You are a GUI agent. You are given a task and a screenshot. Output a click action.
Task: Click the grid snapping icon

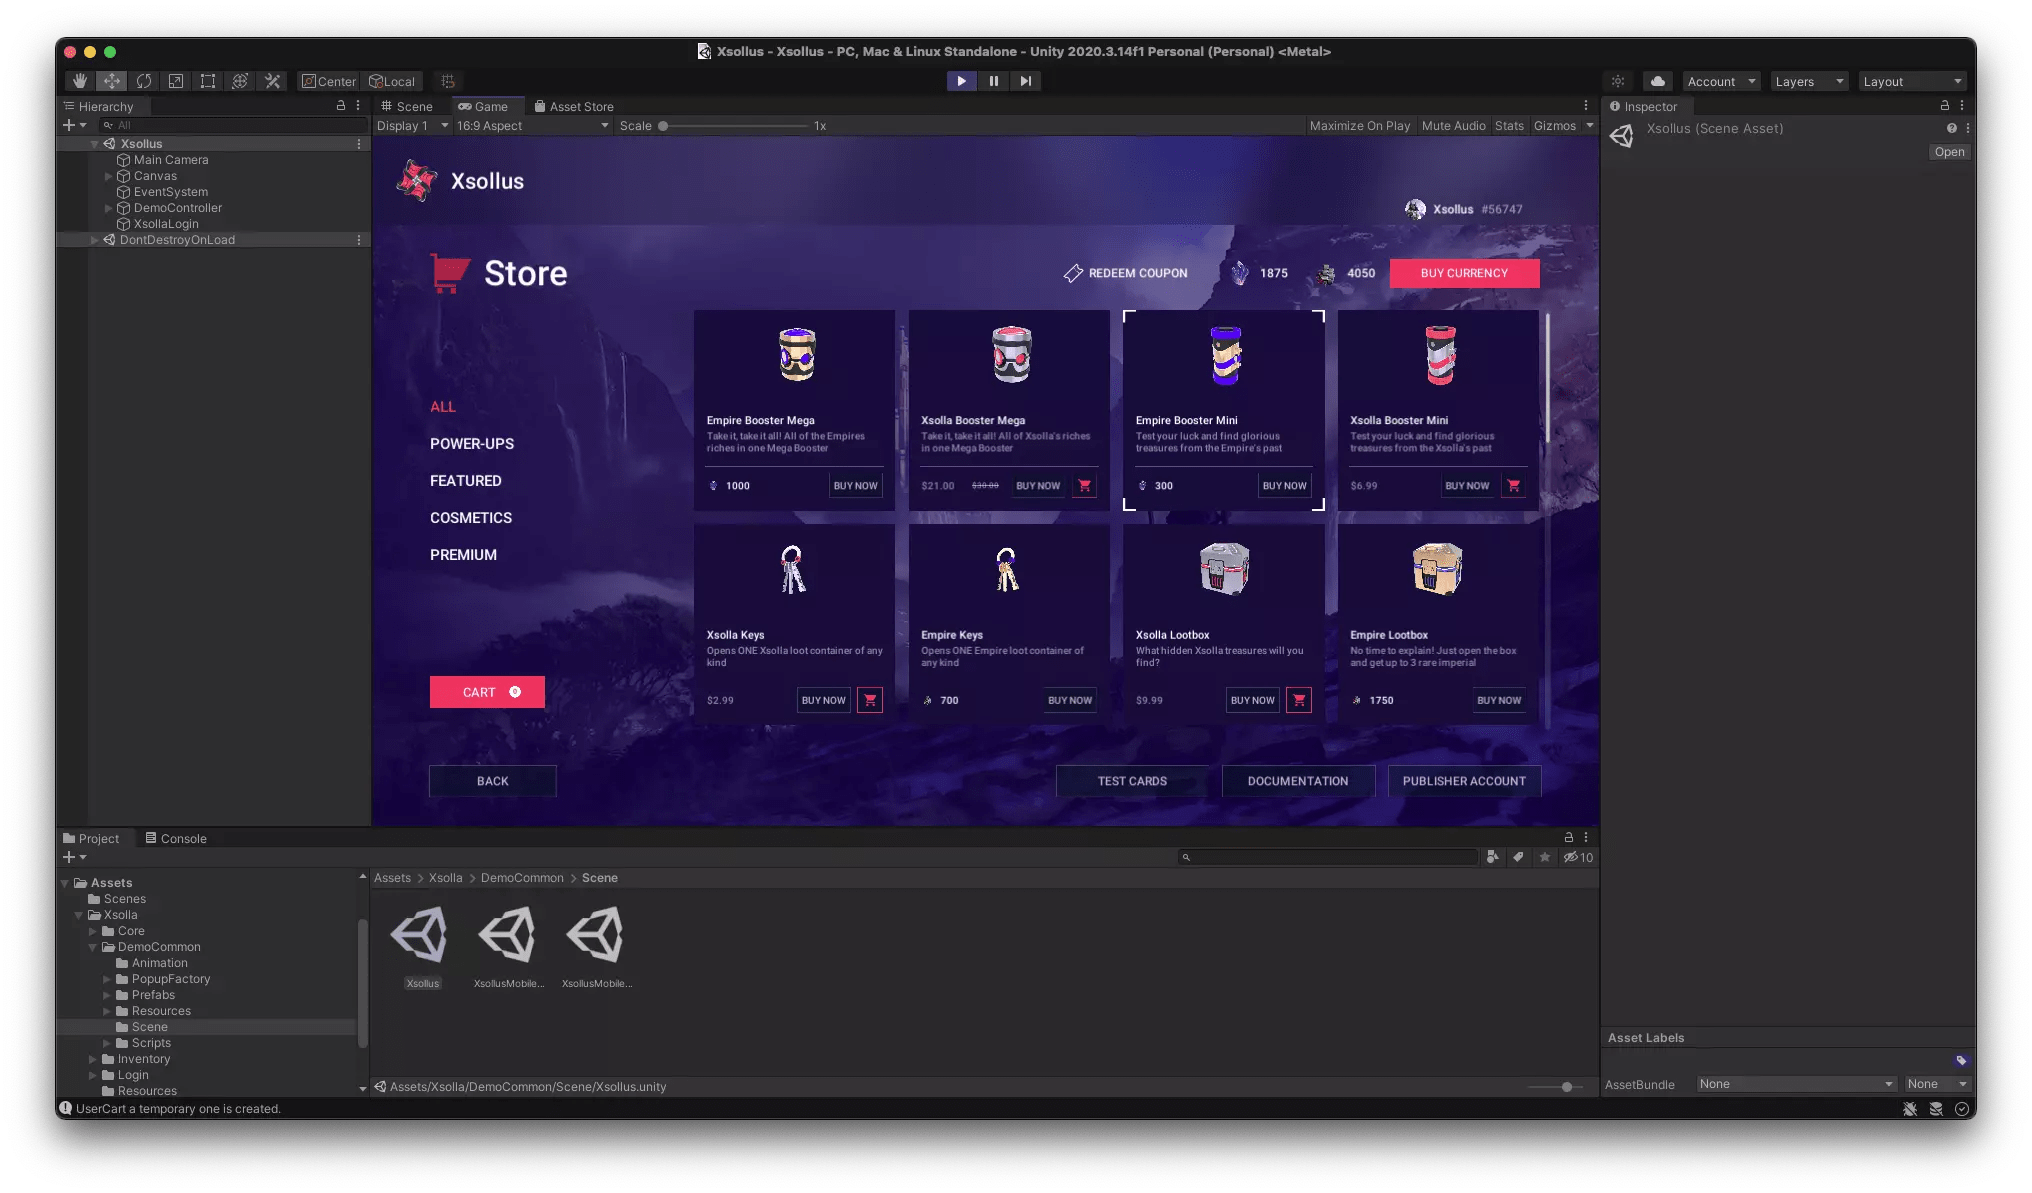pyautogui.click(x=448, y=81)
